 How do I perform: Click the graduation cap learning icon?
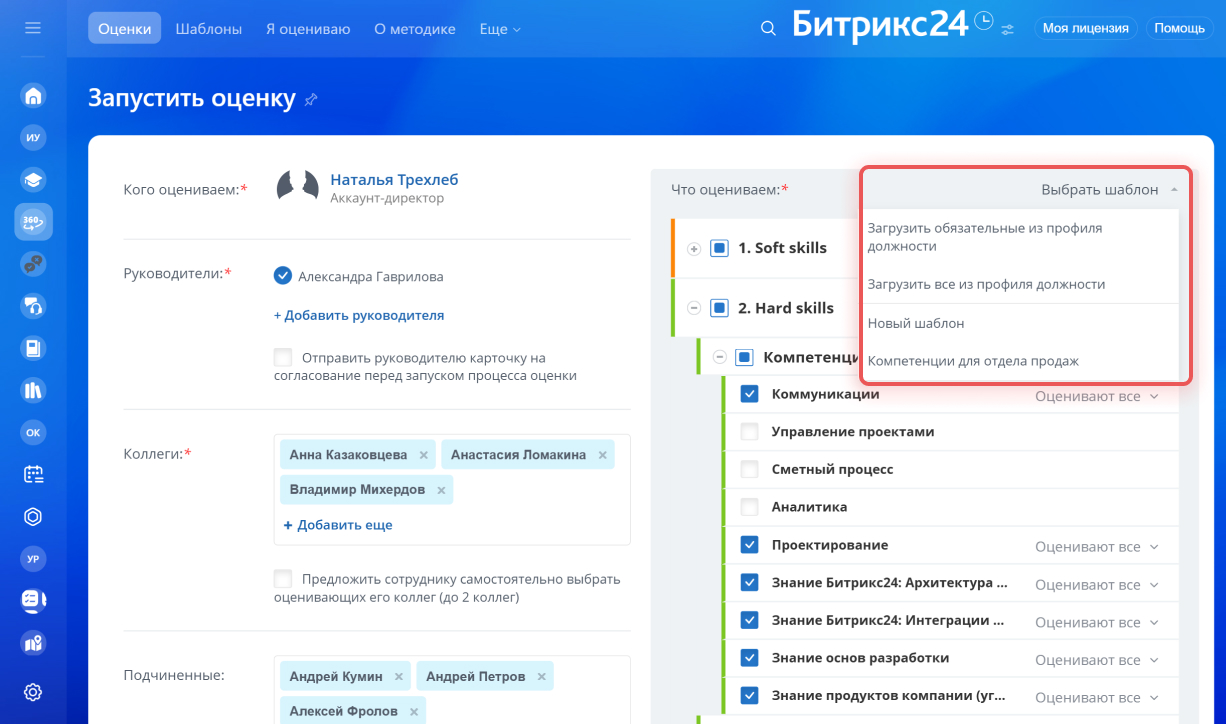tap(33, 180)
